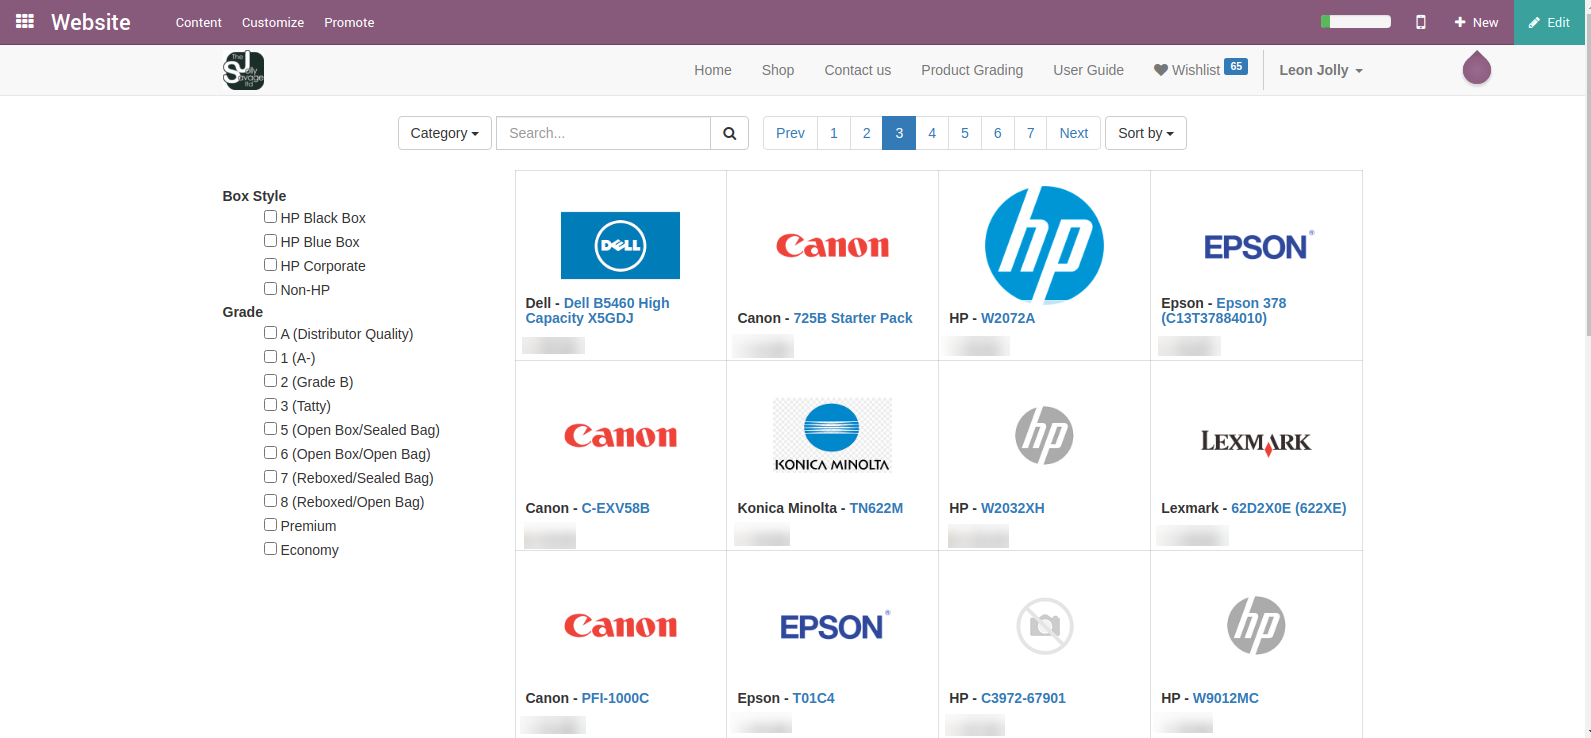
Task: Click the search magnifier button
Action: point(729,133)
